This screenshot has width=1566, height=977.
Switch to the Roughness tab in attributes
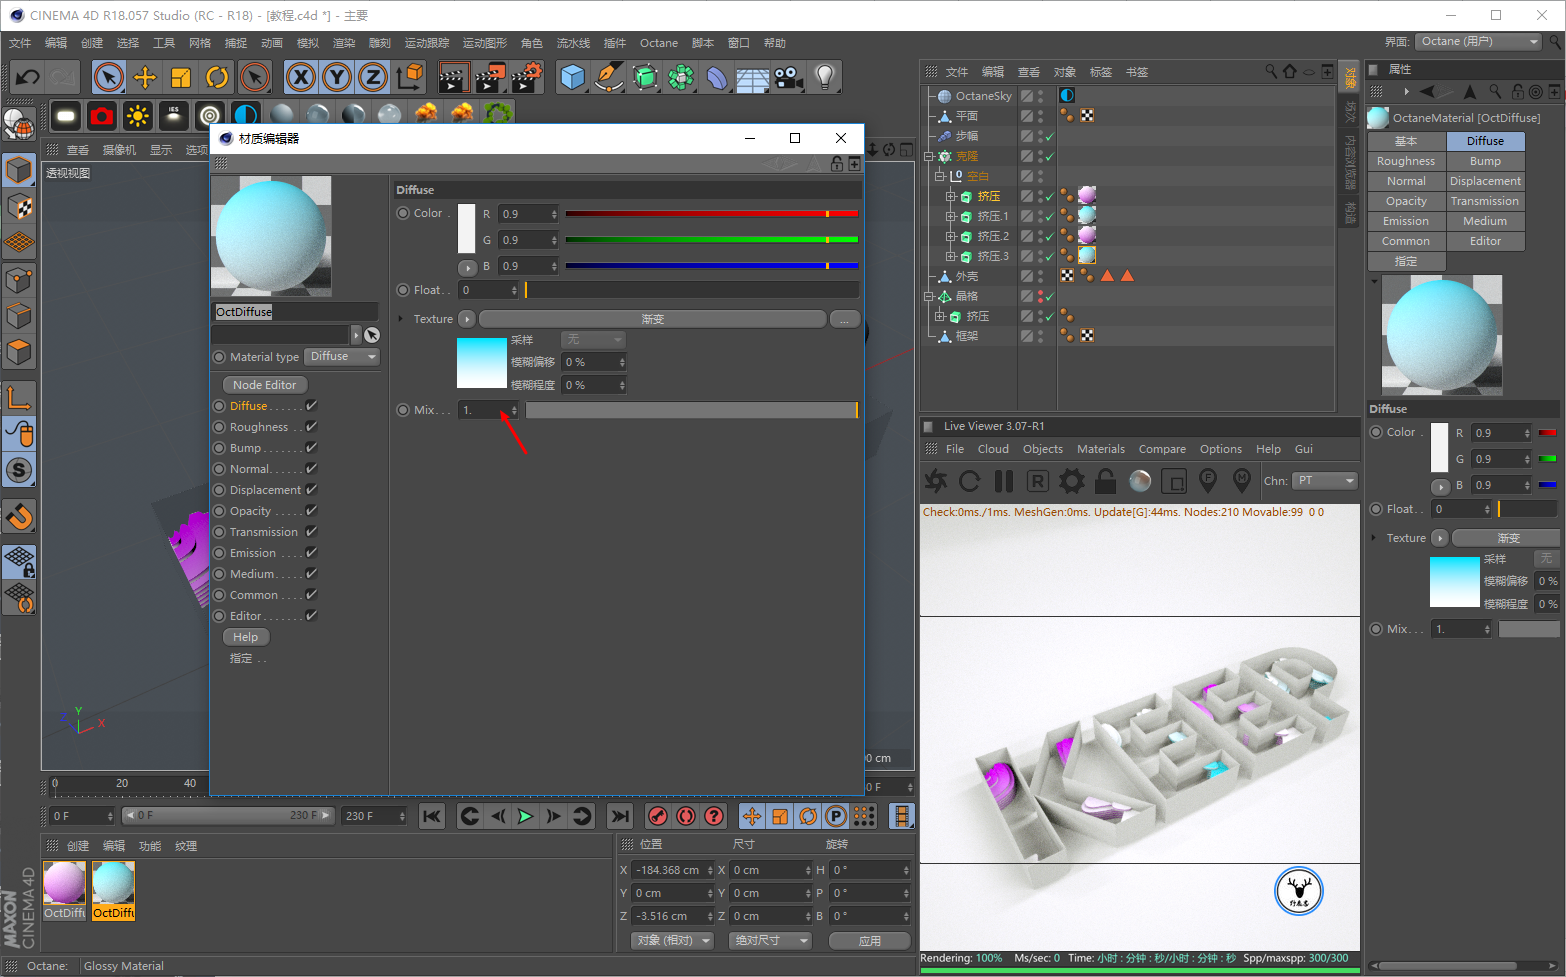coord(1406,161)
